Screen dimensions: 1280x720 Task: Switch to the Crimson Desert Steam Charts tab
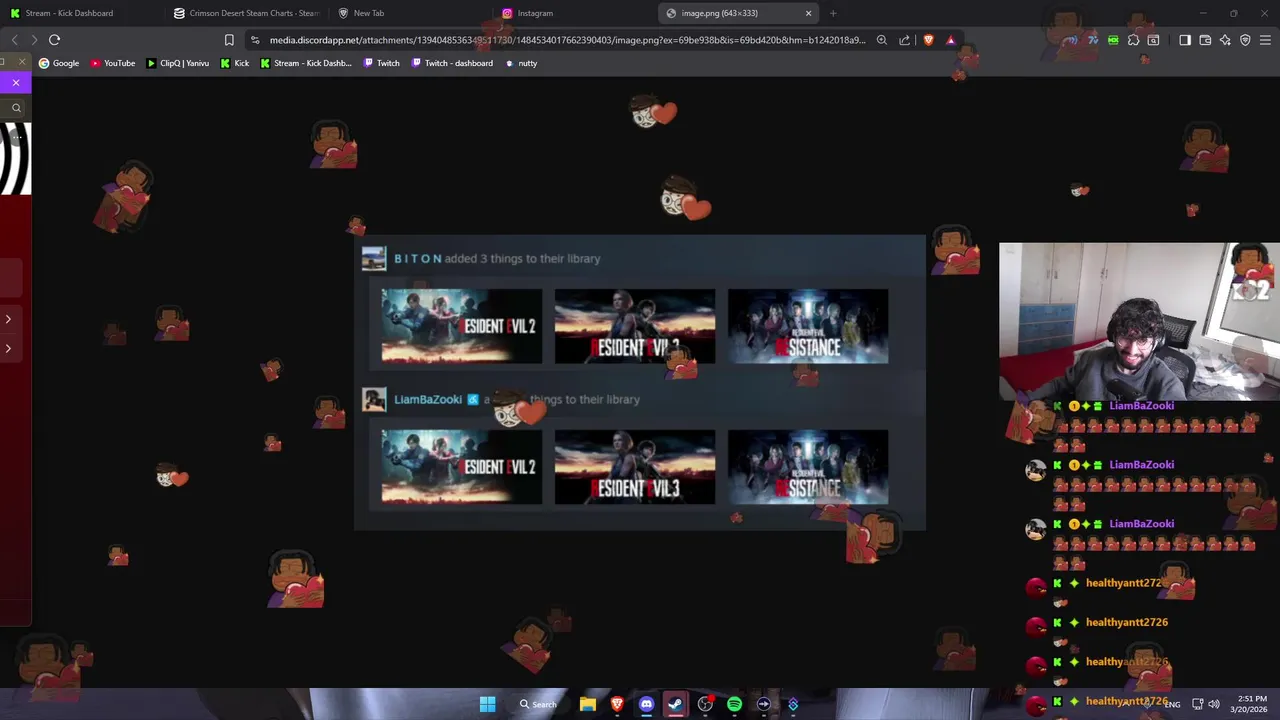click(x=245, y=13)
